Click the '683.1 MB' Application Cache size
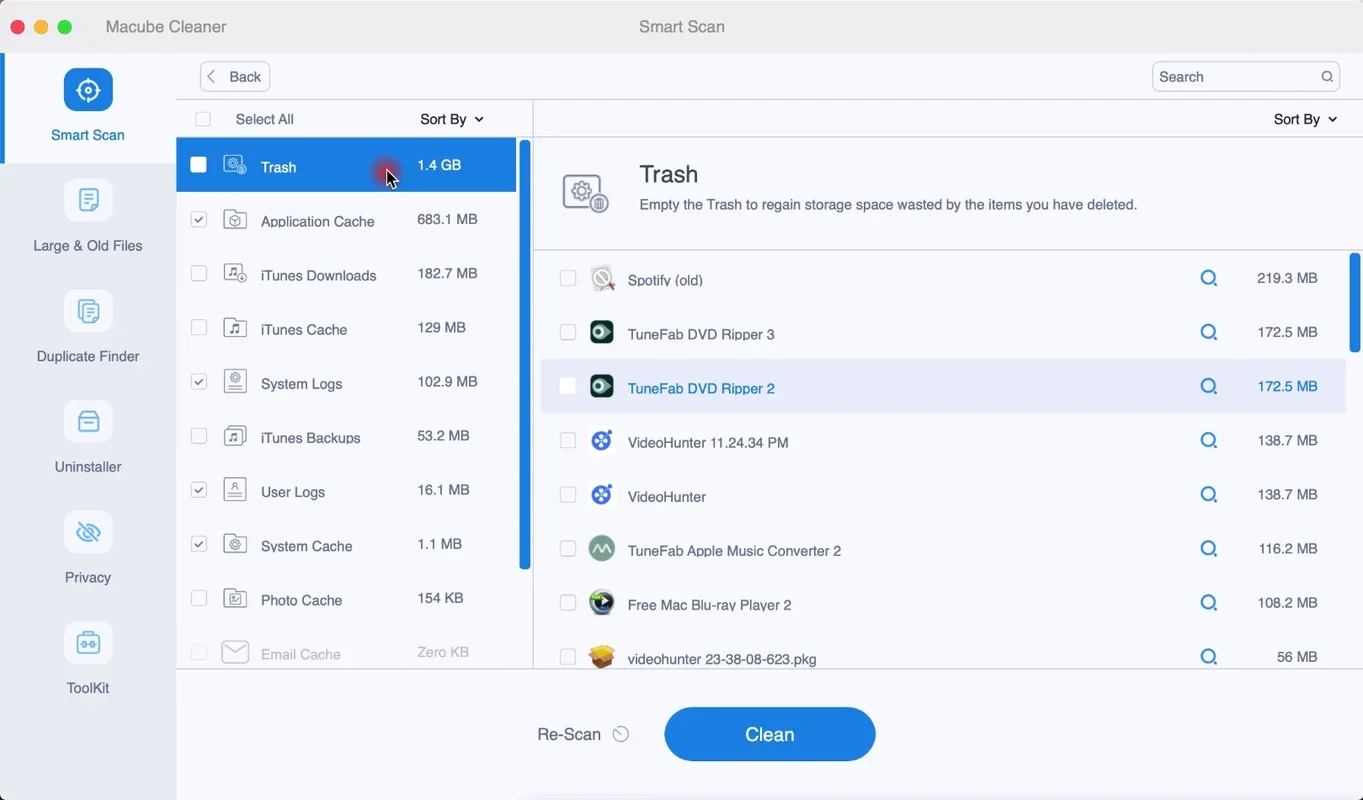The width and height of the screenshot is (1363, 800). [447, 219]
